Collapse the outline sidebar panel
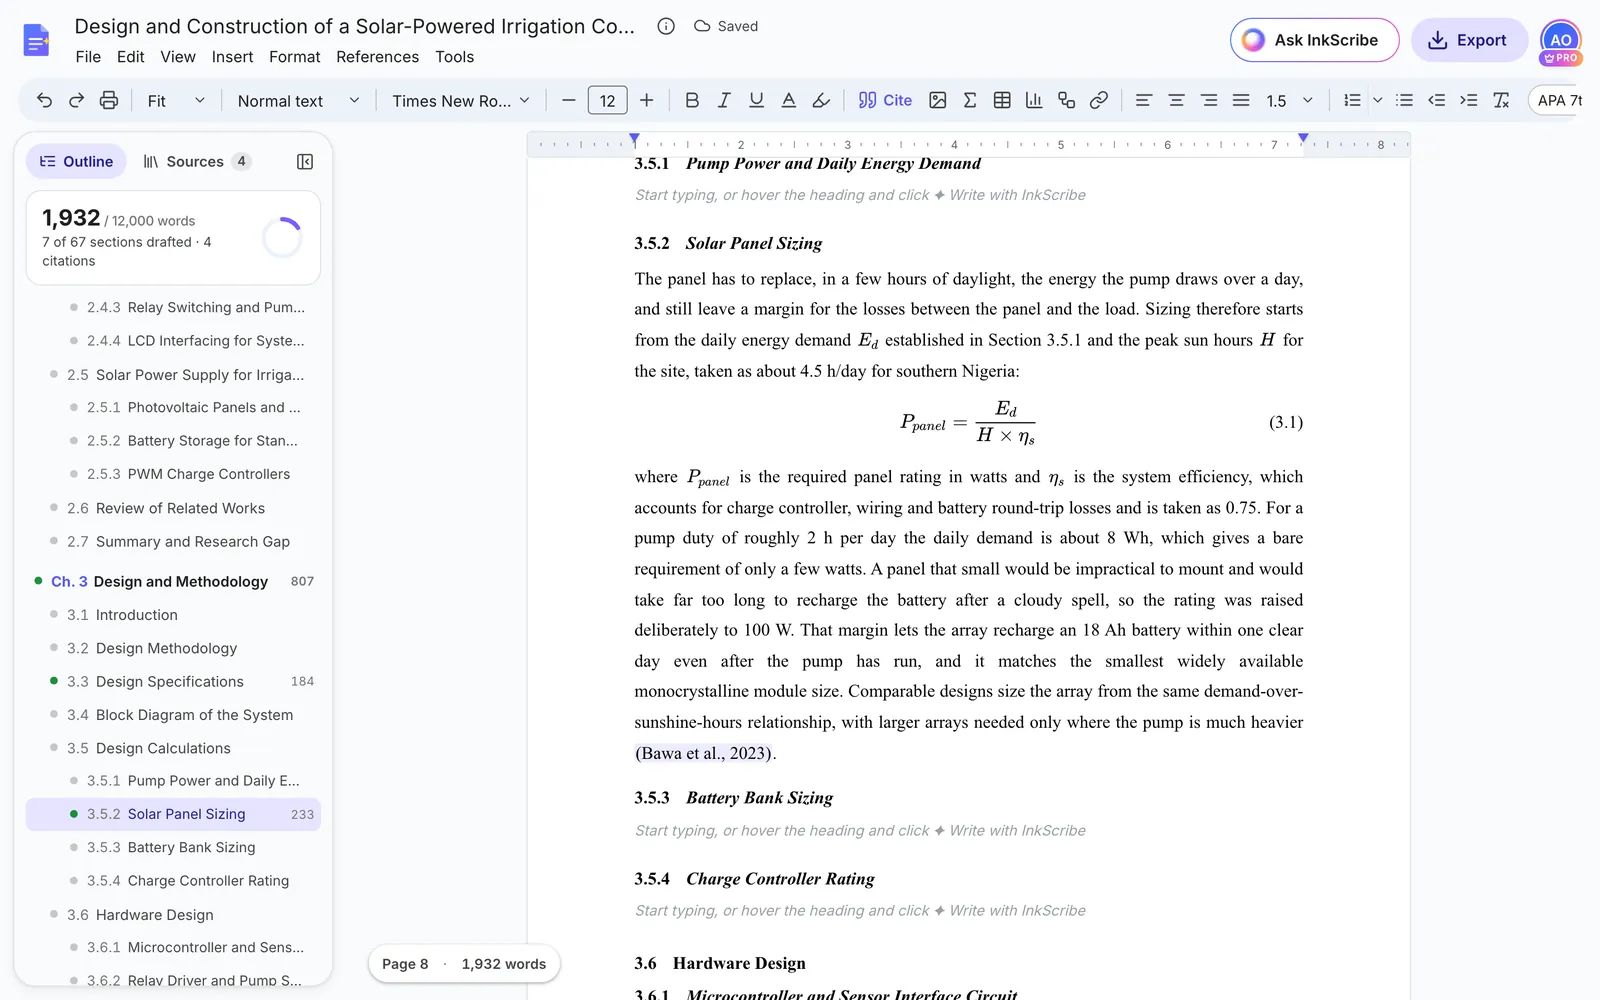This screenshot has height=1000, width=1600. 305,161
